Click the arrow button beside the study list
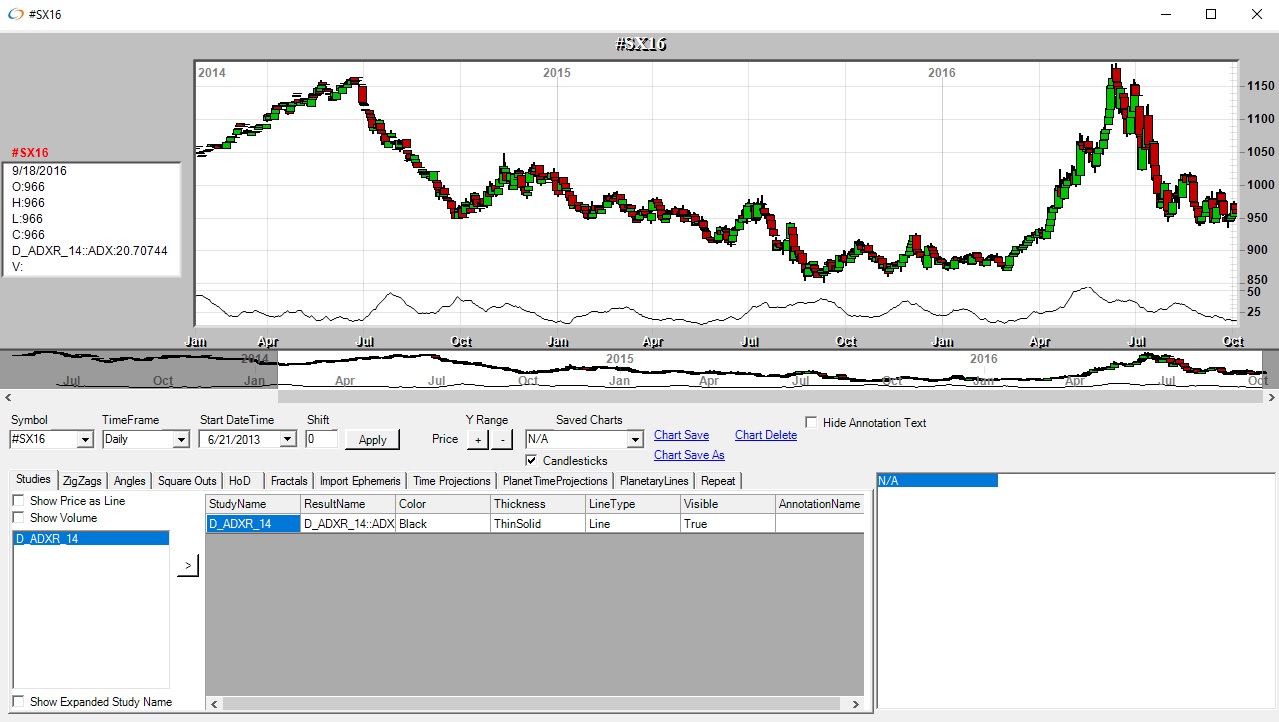The width and height of the screenshot is (1279, 722). (187, 566)
